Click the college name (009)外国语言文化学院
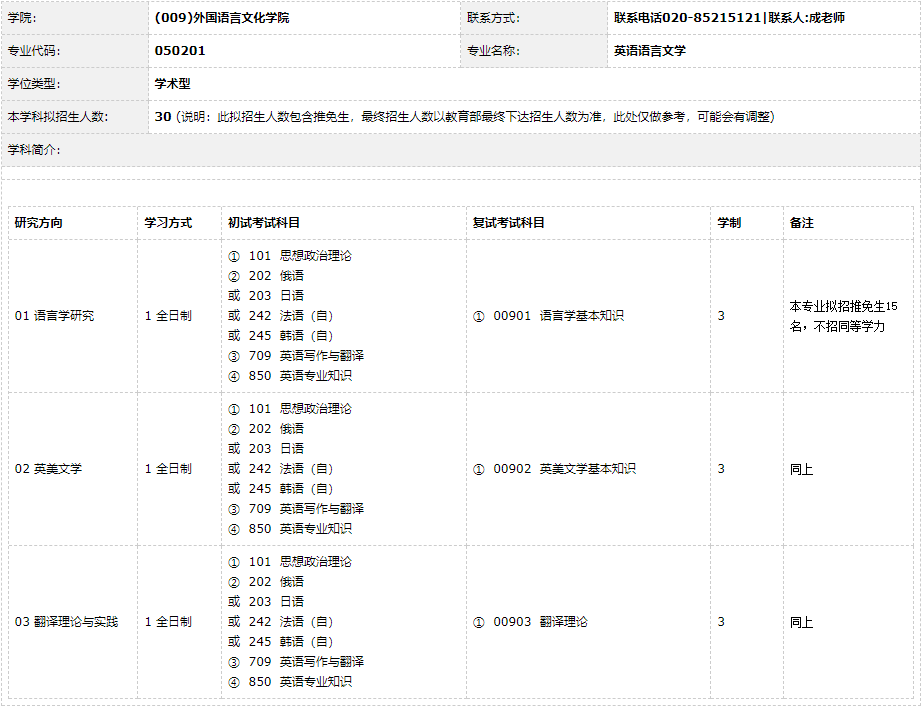922x707 pixels. [x=222, y=18]
